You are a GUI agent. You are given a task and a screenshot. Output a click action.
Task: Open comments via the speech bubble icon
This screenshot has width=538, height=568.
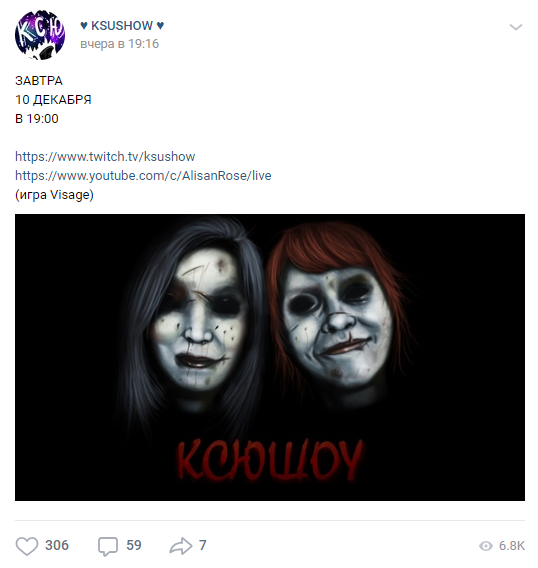(x=108, y=546)
